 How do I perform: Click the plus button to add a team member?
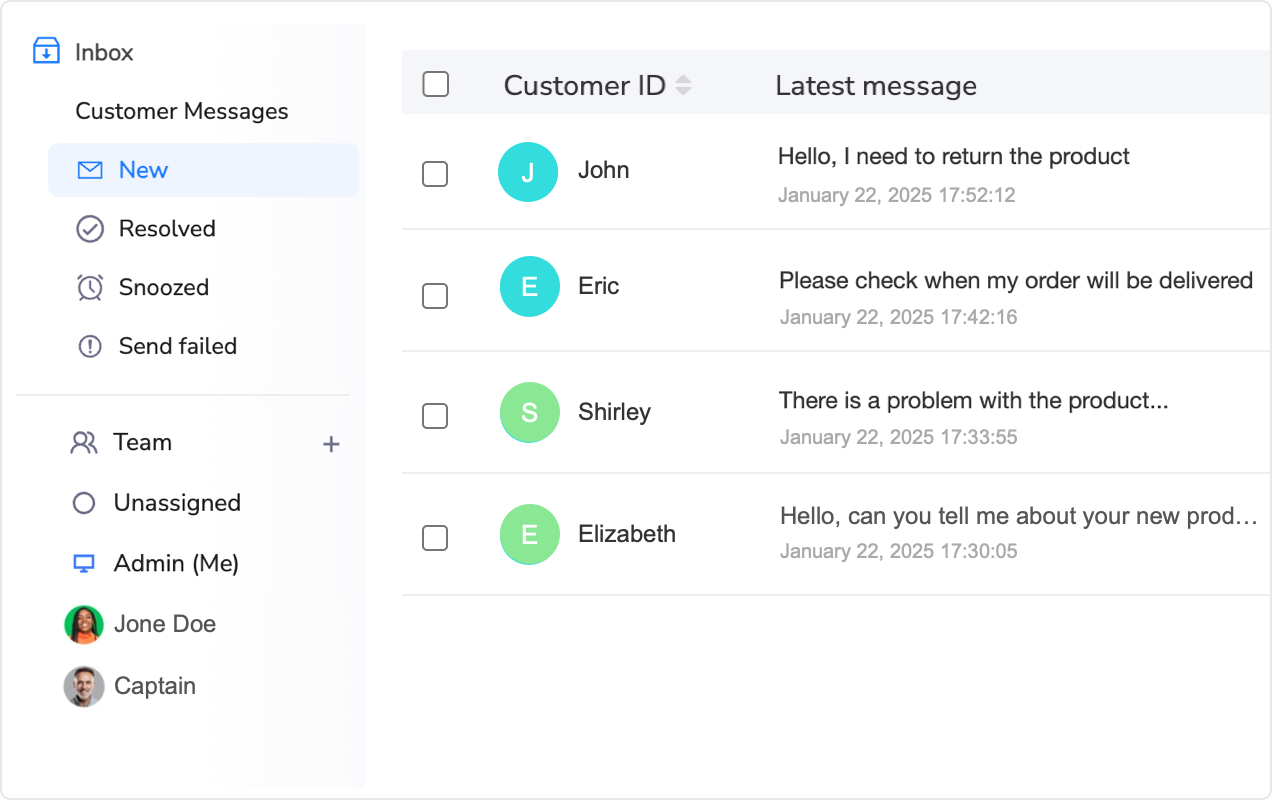tap(331, 443)
